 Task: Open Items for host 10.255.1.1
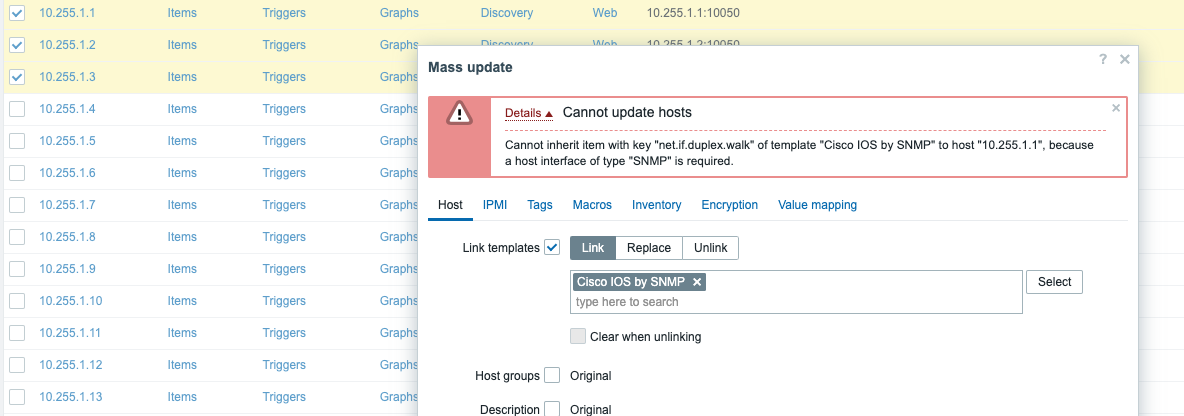[182, 13]
